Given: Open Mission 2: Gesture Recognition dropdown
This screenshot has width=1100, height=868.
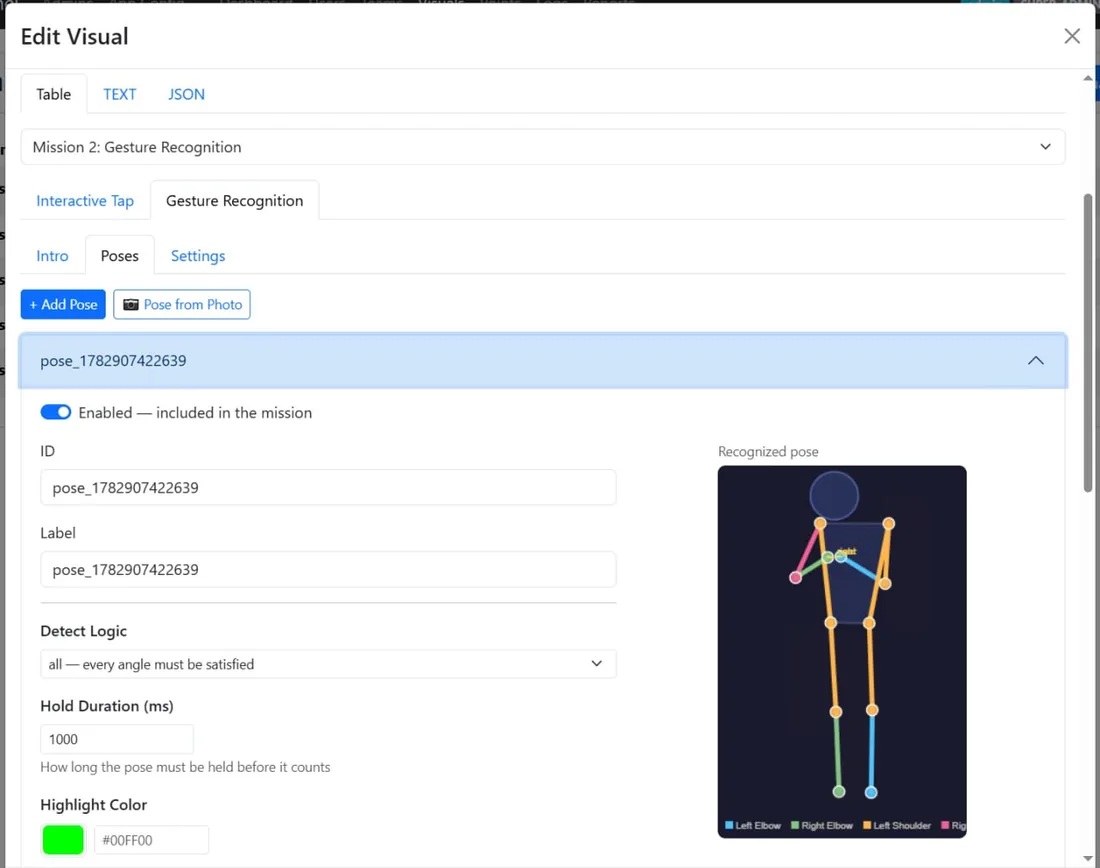Looking at the screenshot, I should tap(542, 147).
